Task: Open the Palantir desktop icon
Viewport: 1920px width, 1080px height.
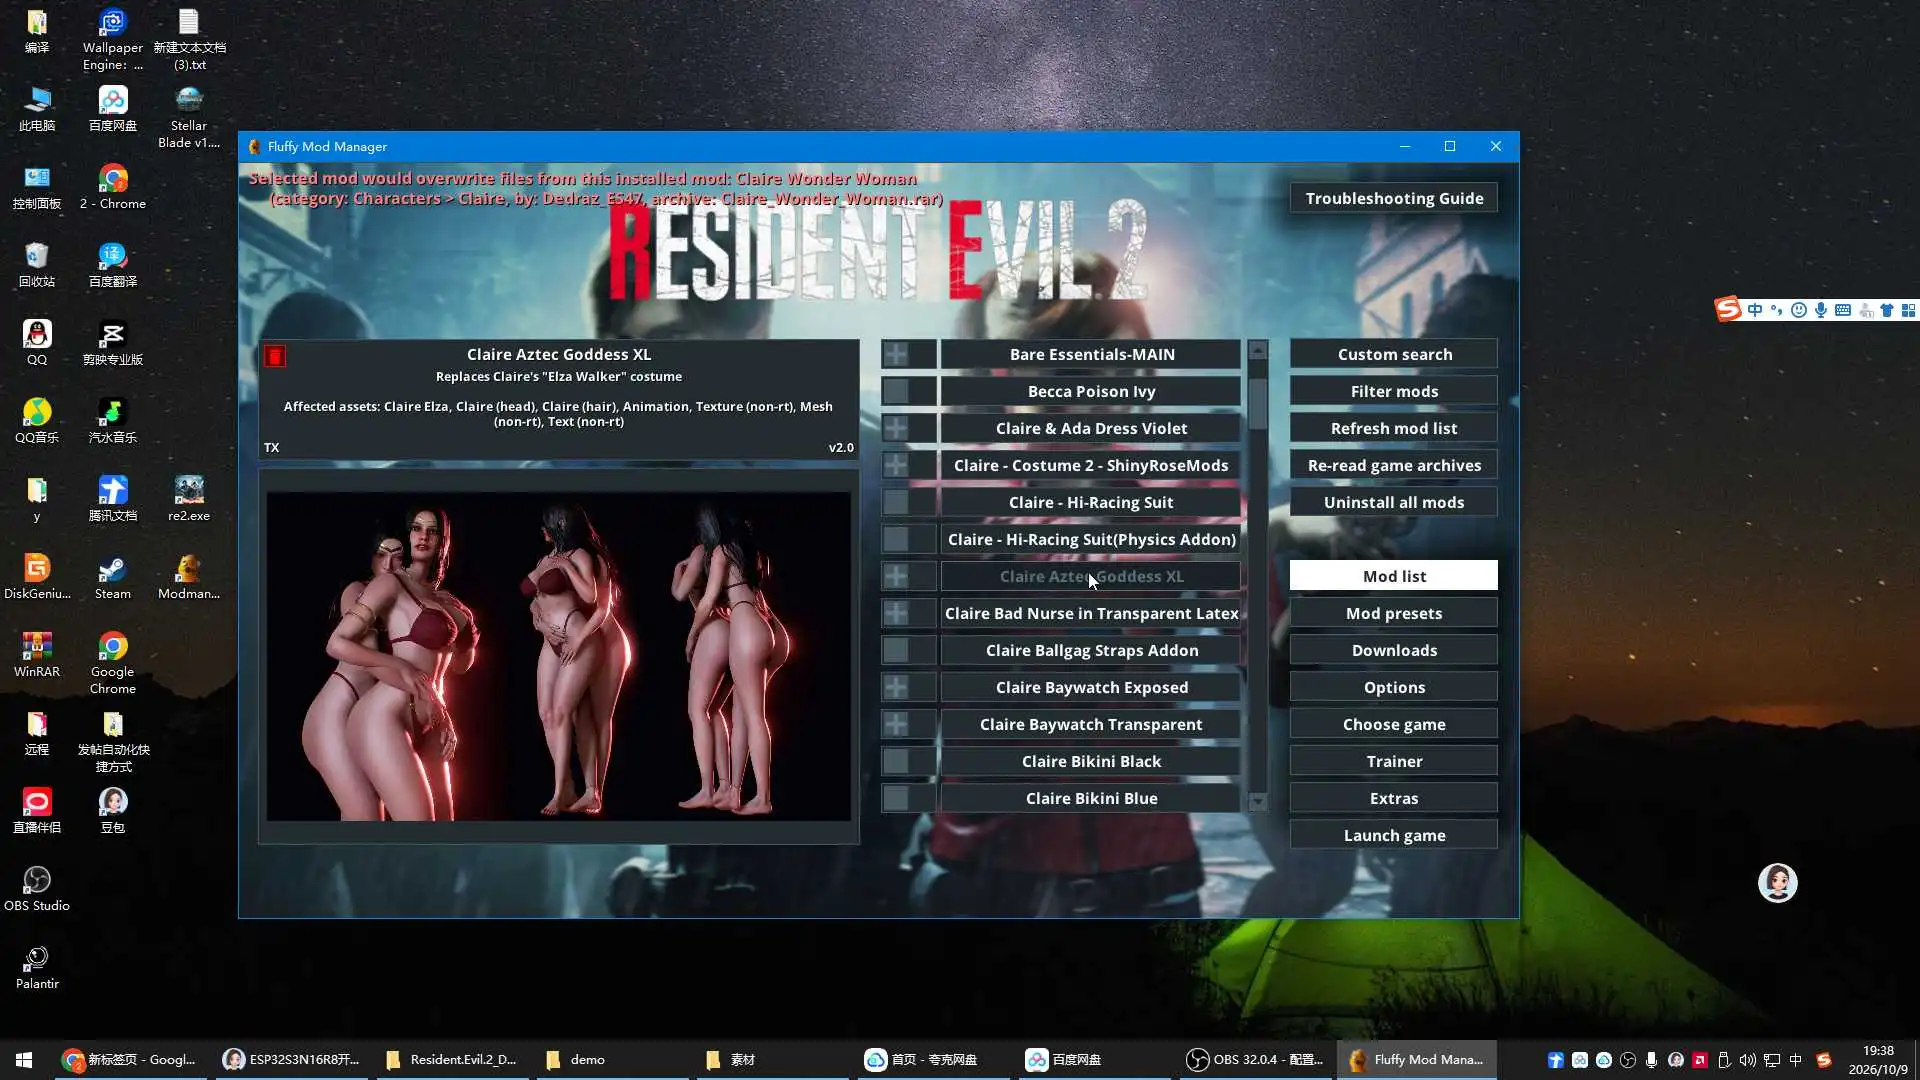Action: point(37,968)
